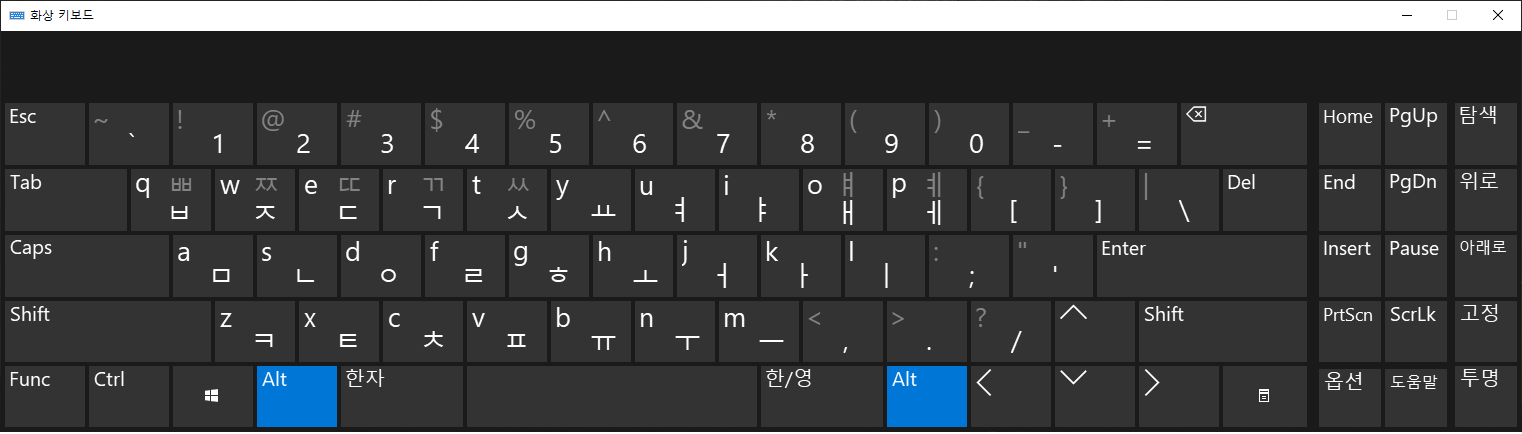This screenshot has width=1522, height=434.
Task: Click the Windows logo key
Action: click(212, 397)
